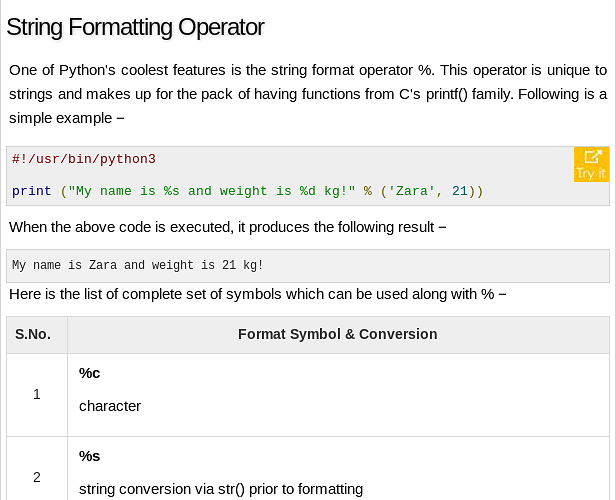Click the #!/usr/bin/python3 shebang line
The image size is (616, 500).
(84, 159)
